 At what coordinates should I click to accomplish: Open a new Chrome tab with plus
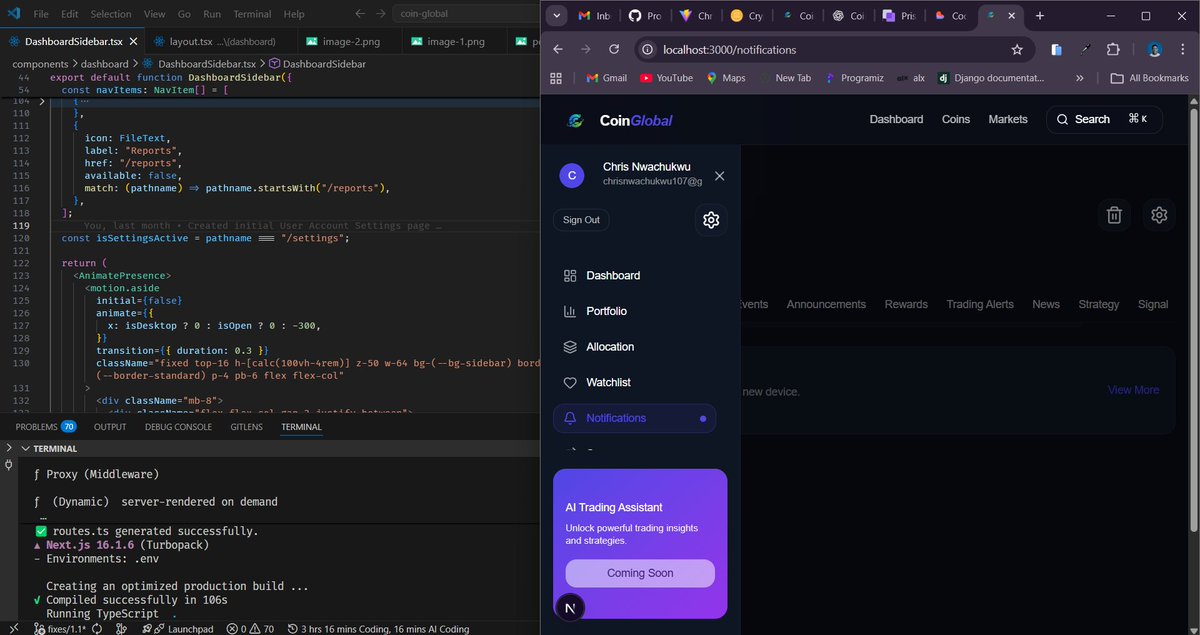(1040, 16)
